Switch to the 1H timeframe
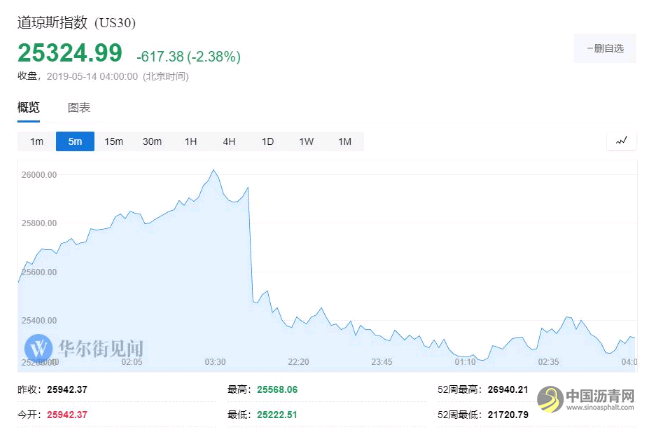 191,142
